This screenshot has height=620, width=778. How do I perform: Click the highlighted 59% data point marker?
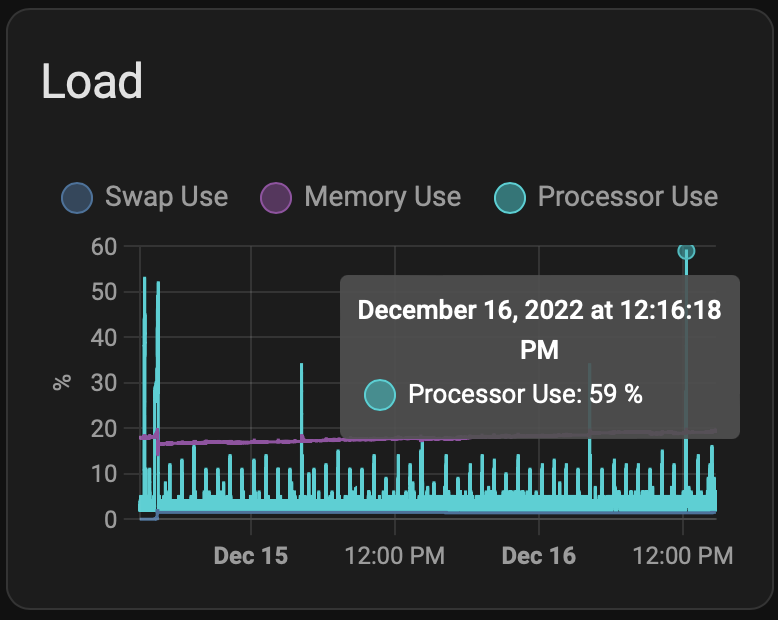tap(686, 251)
